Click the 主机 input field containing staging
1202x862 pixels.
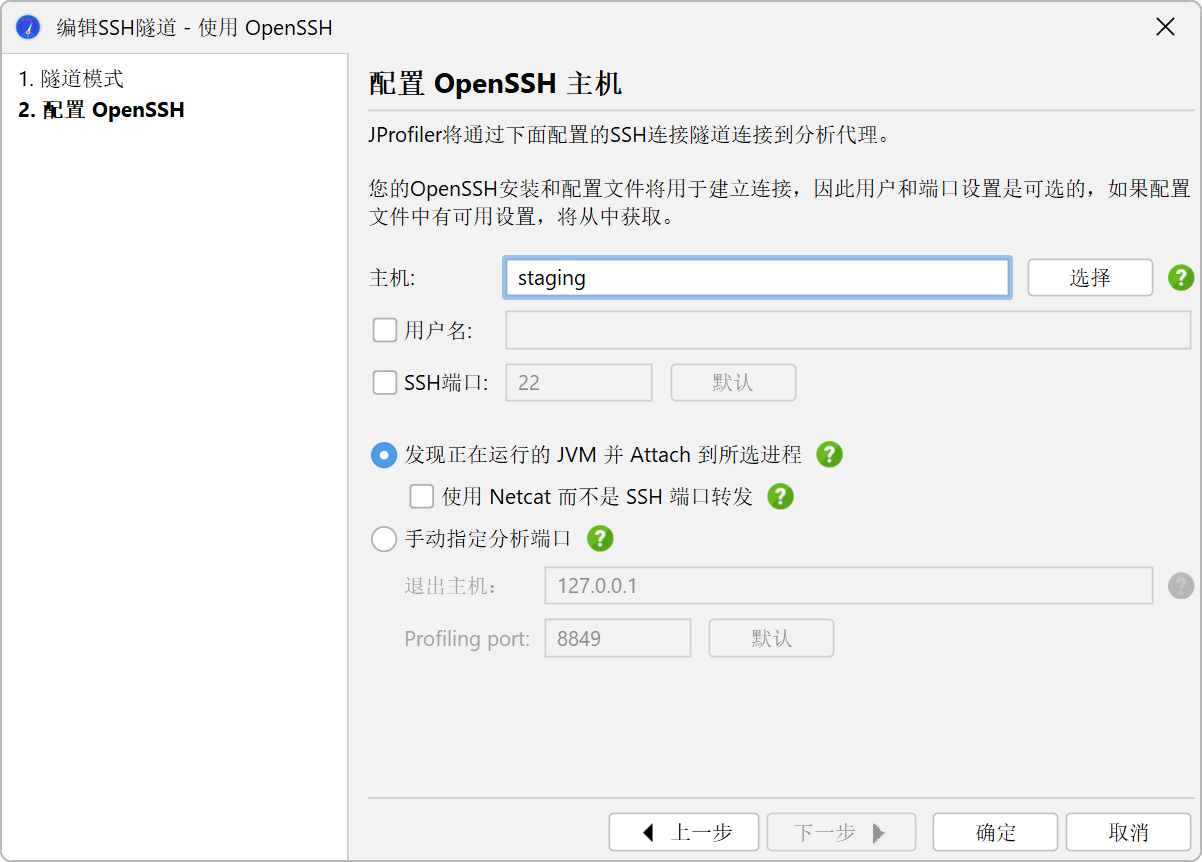(757, 278)
